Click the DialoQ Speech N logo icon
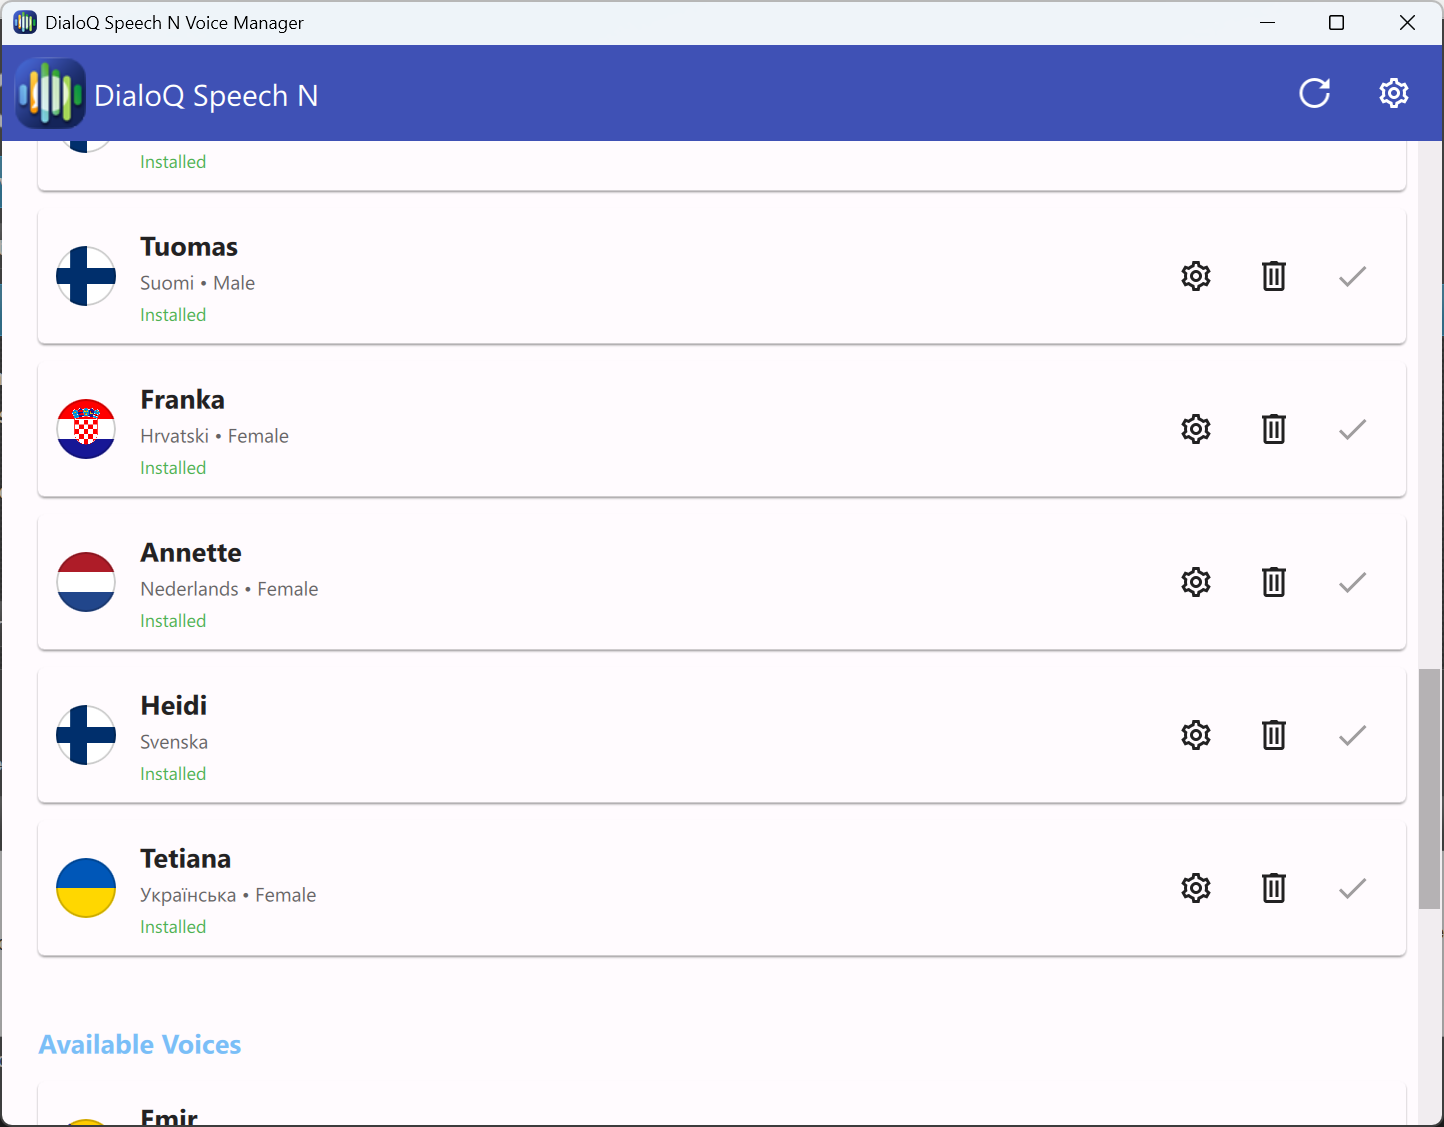1444x1127 pixels. [x=50, y=94]
